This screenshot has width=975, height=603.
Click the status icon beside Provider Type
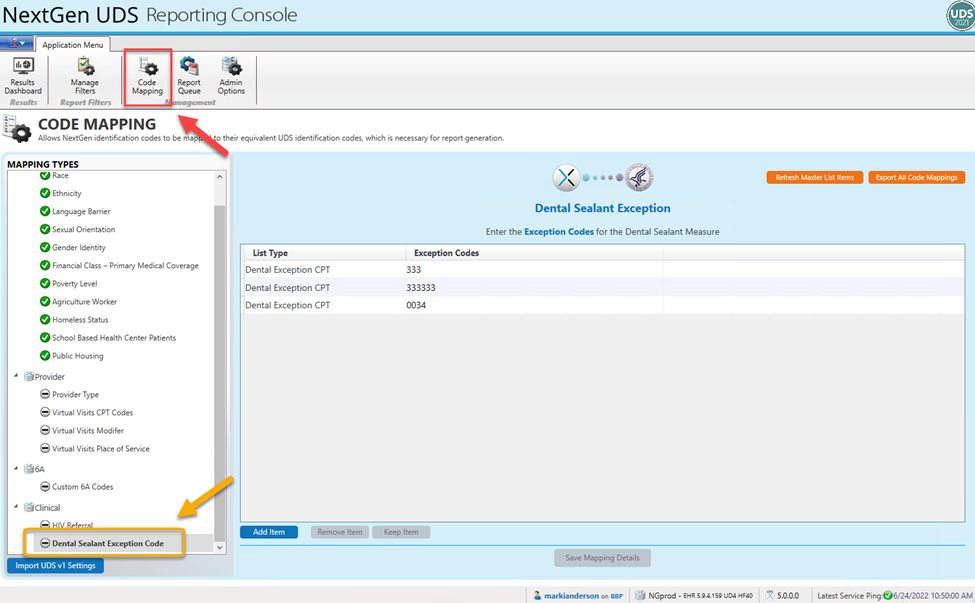pyautogui.click(x=45, y=394)
